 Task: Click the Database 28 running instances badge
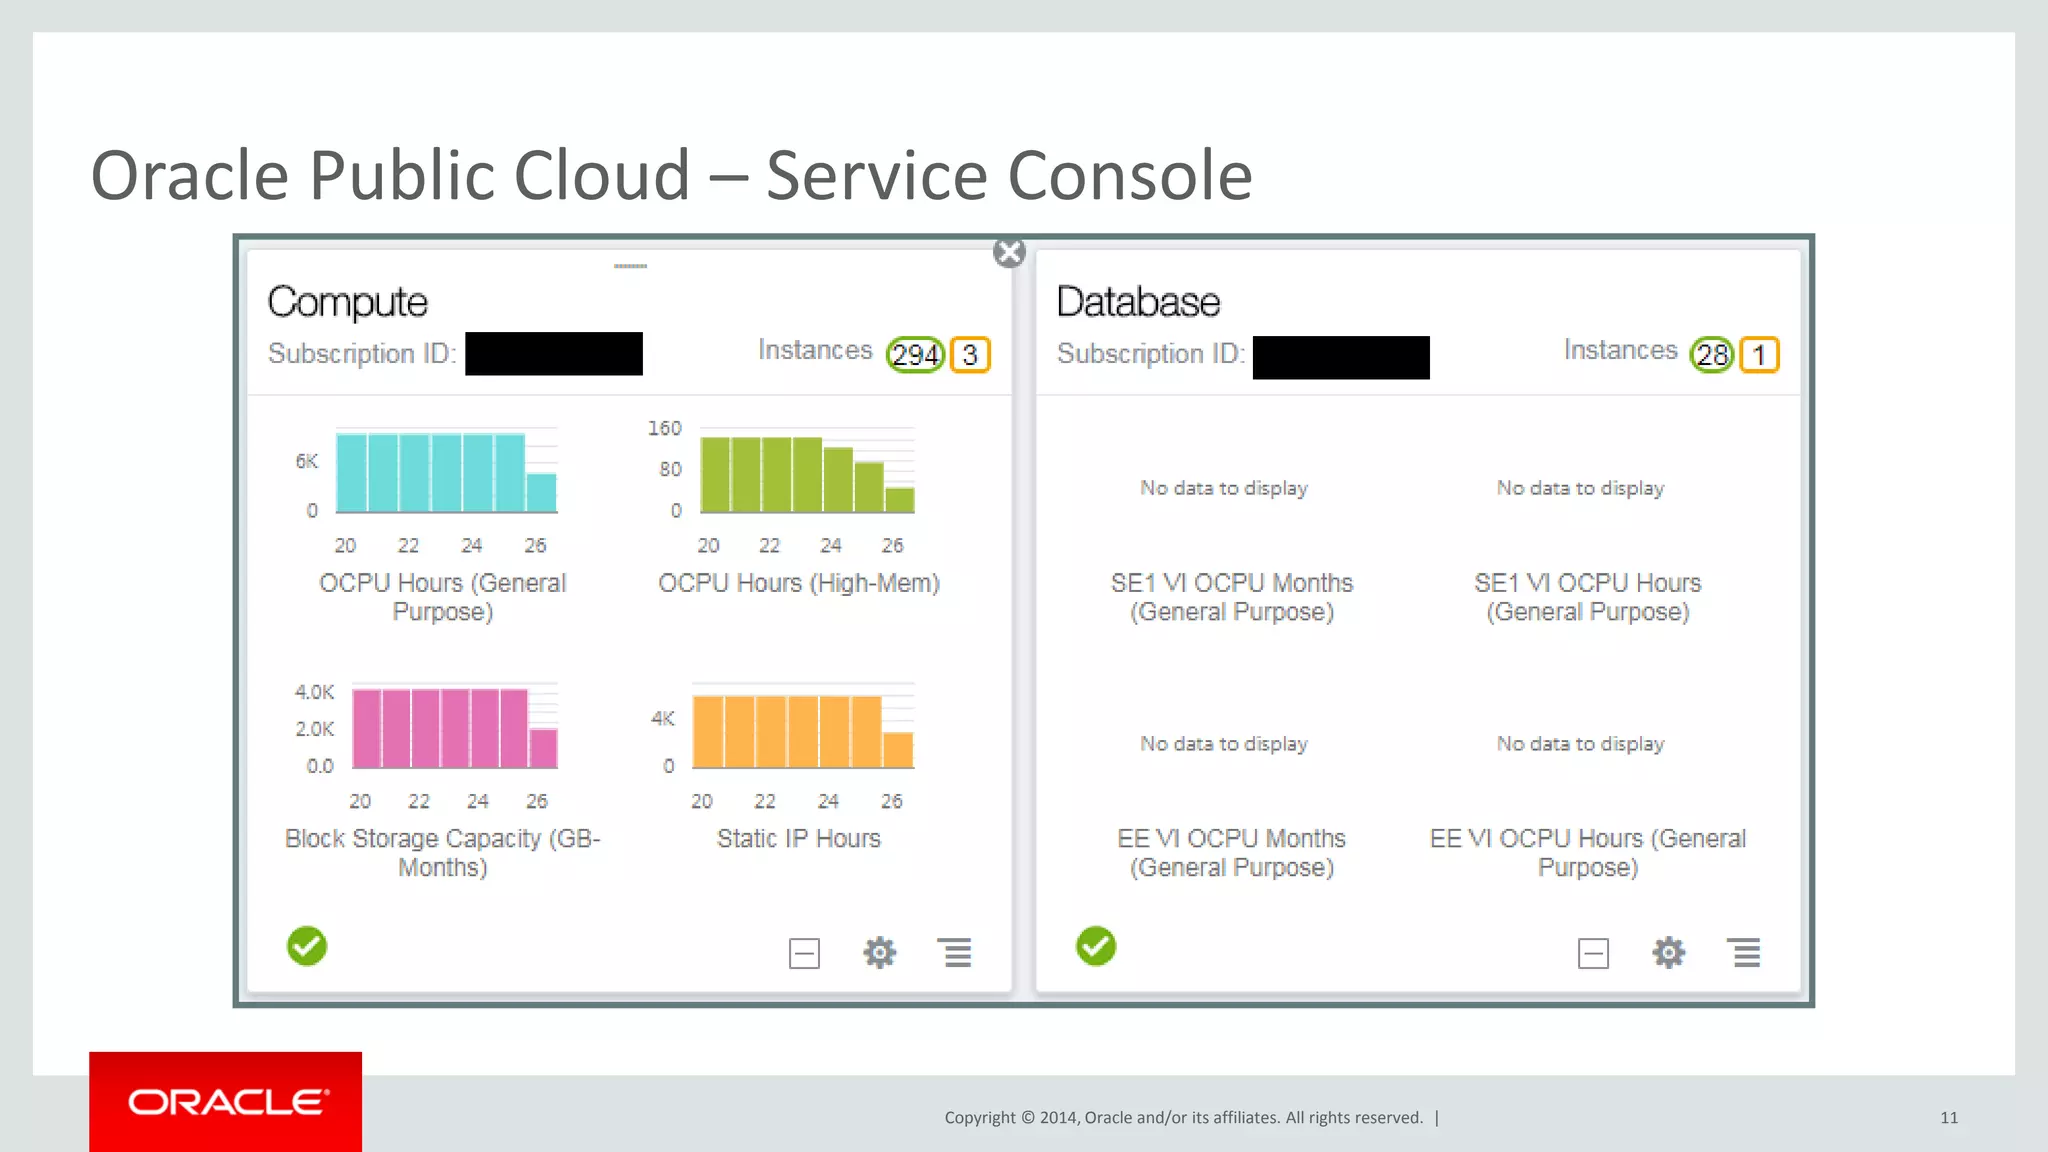tap(1712, 354)
